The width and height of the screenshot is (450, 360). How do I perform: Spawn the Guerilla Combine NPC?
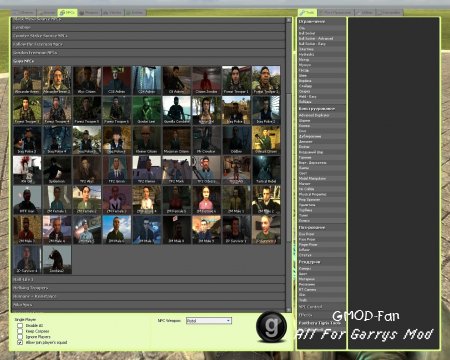(x=176, y=110)
